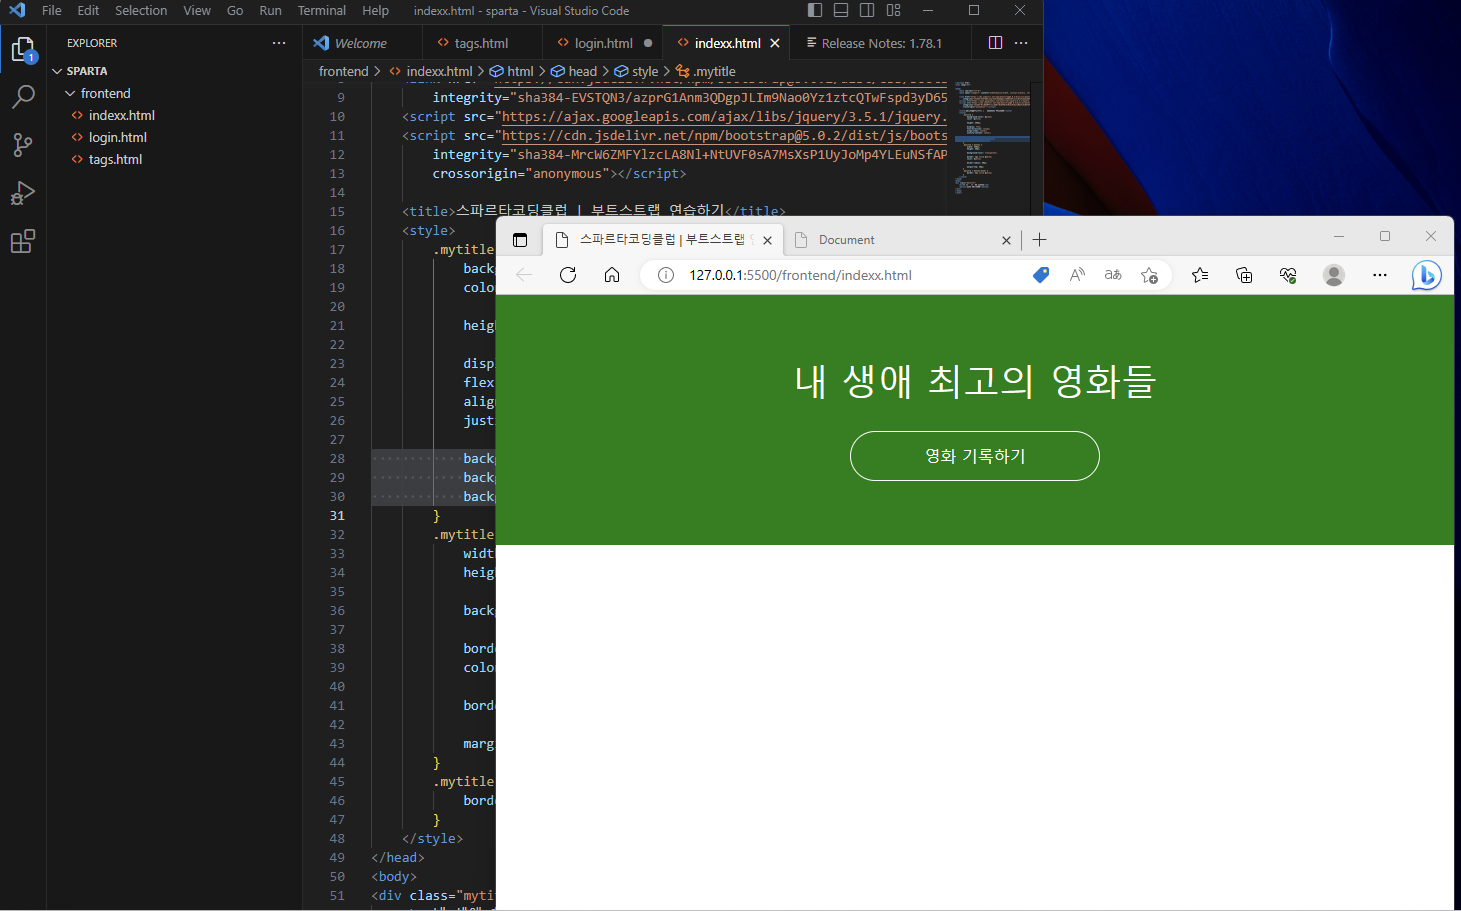Open the Go menu in VS Code

(235, 10)
